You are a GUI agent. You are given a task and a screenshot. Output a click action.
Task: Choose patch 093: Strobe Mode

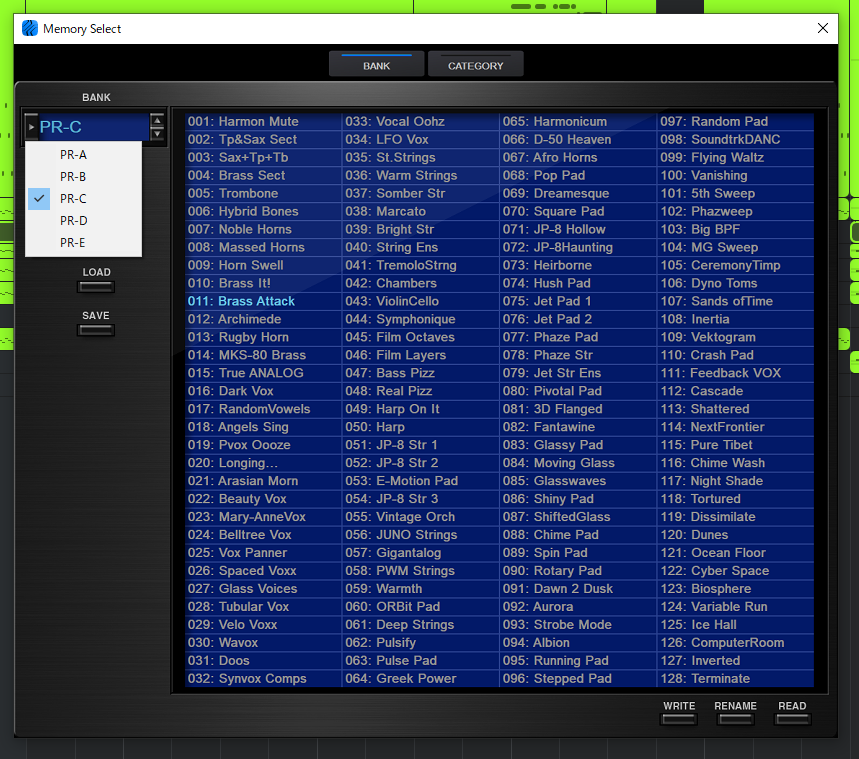(x=578, y=625)
